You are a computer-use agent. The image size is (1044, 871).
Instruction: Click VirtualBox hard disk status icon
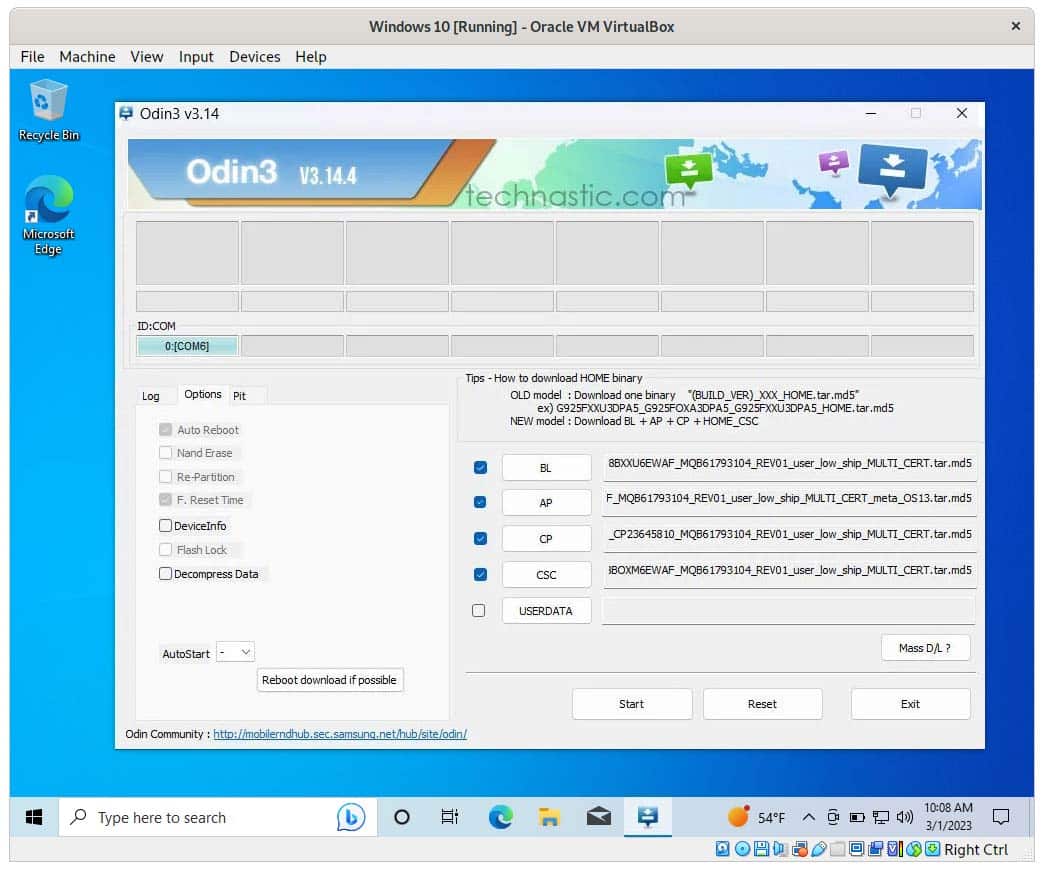click(722, 849)
